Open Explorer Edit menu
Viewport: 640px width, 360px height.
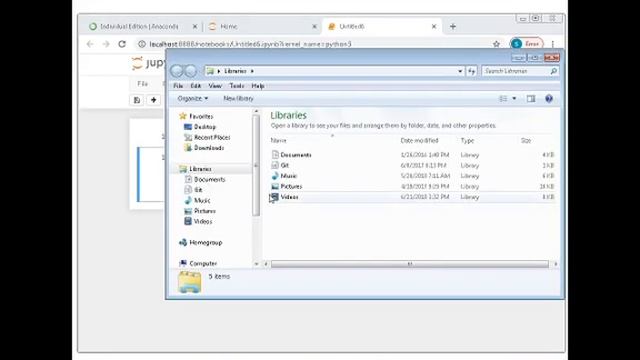pyautogui.click(x=196, y=86)
